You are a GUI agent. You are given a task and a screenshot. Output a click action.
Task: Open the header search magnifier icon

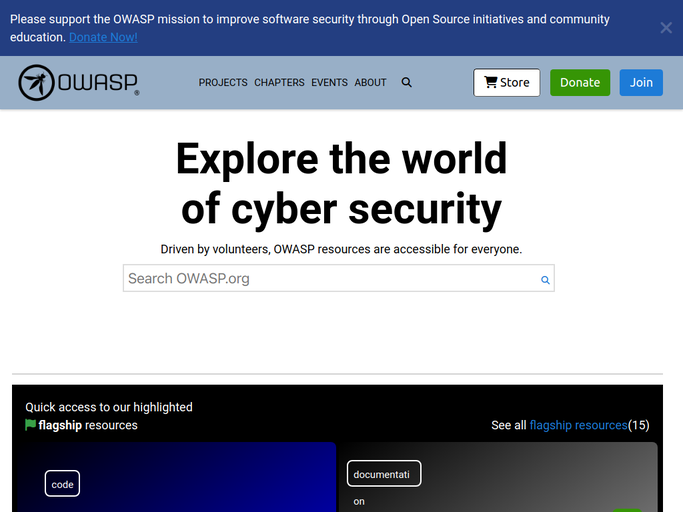(x=406, y=82)
